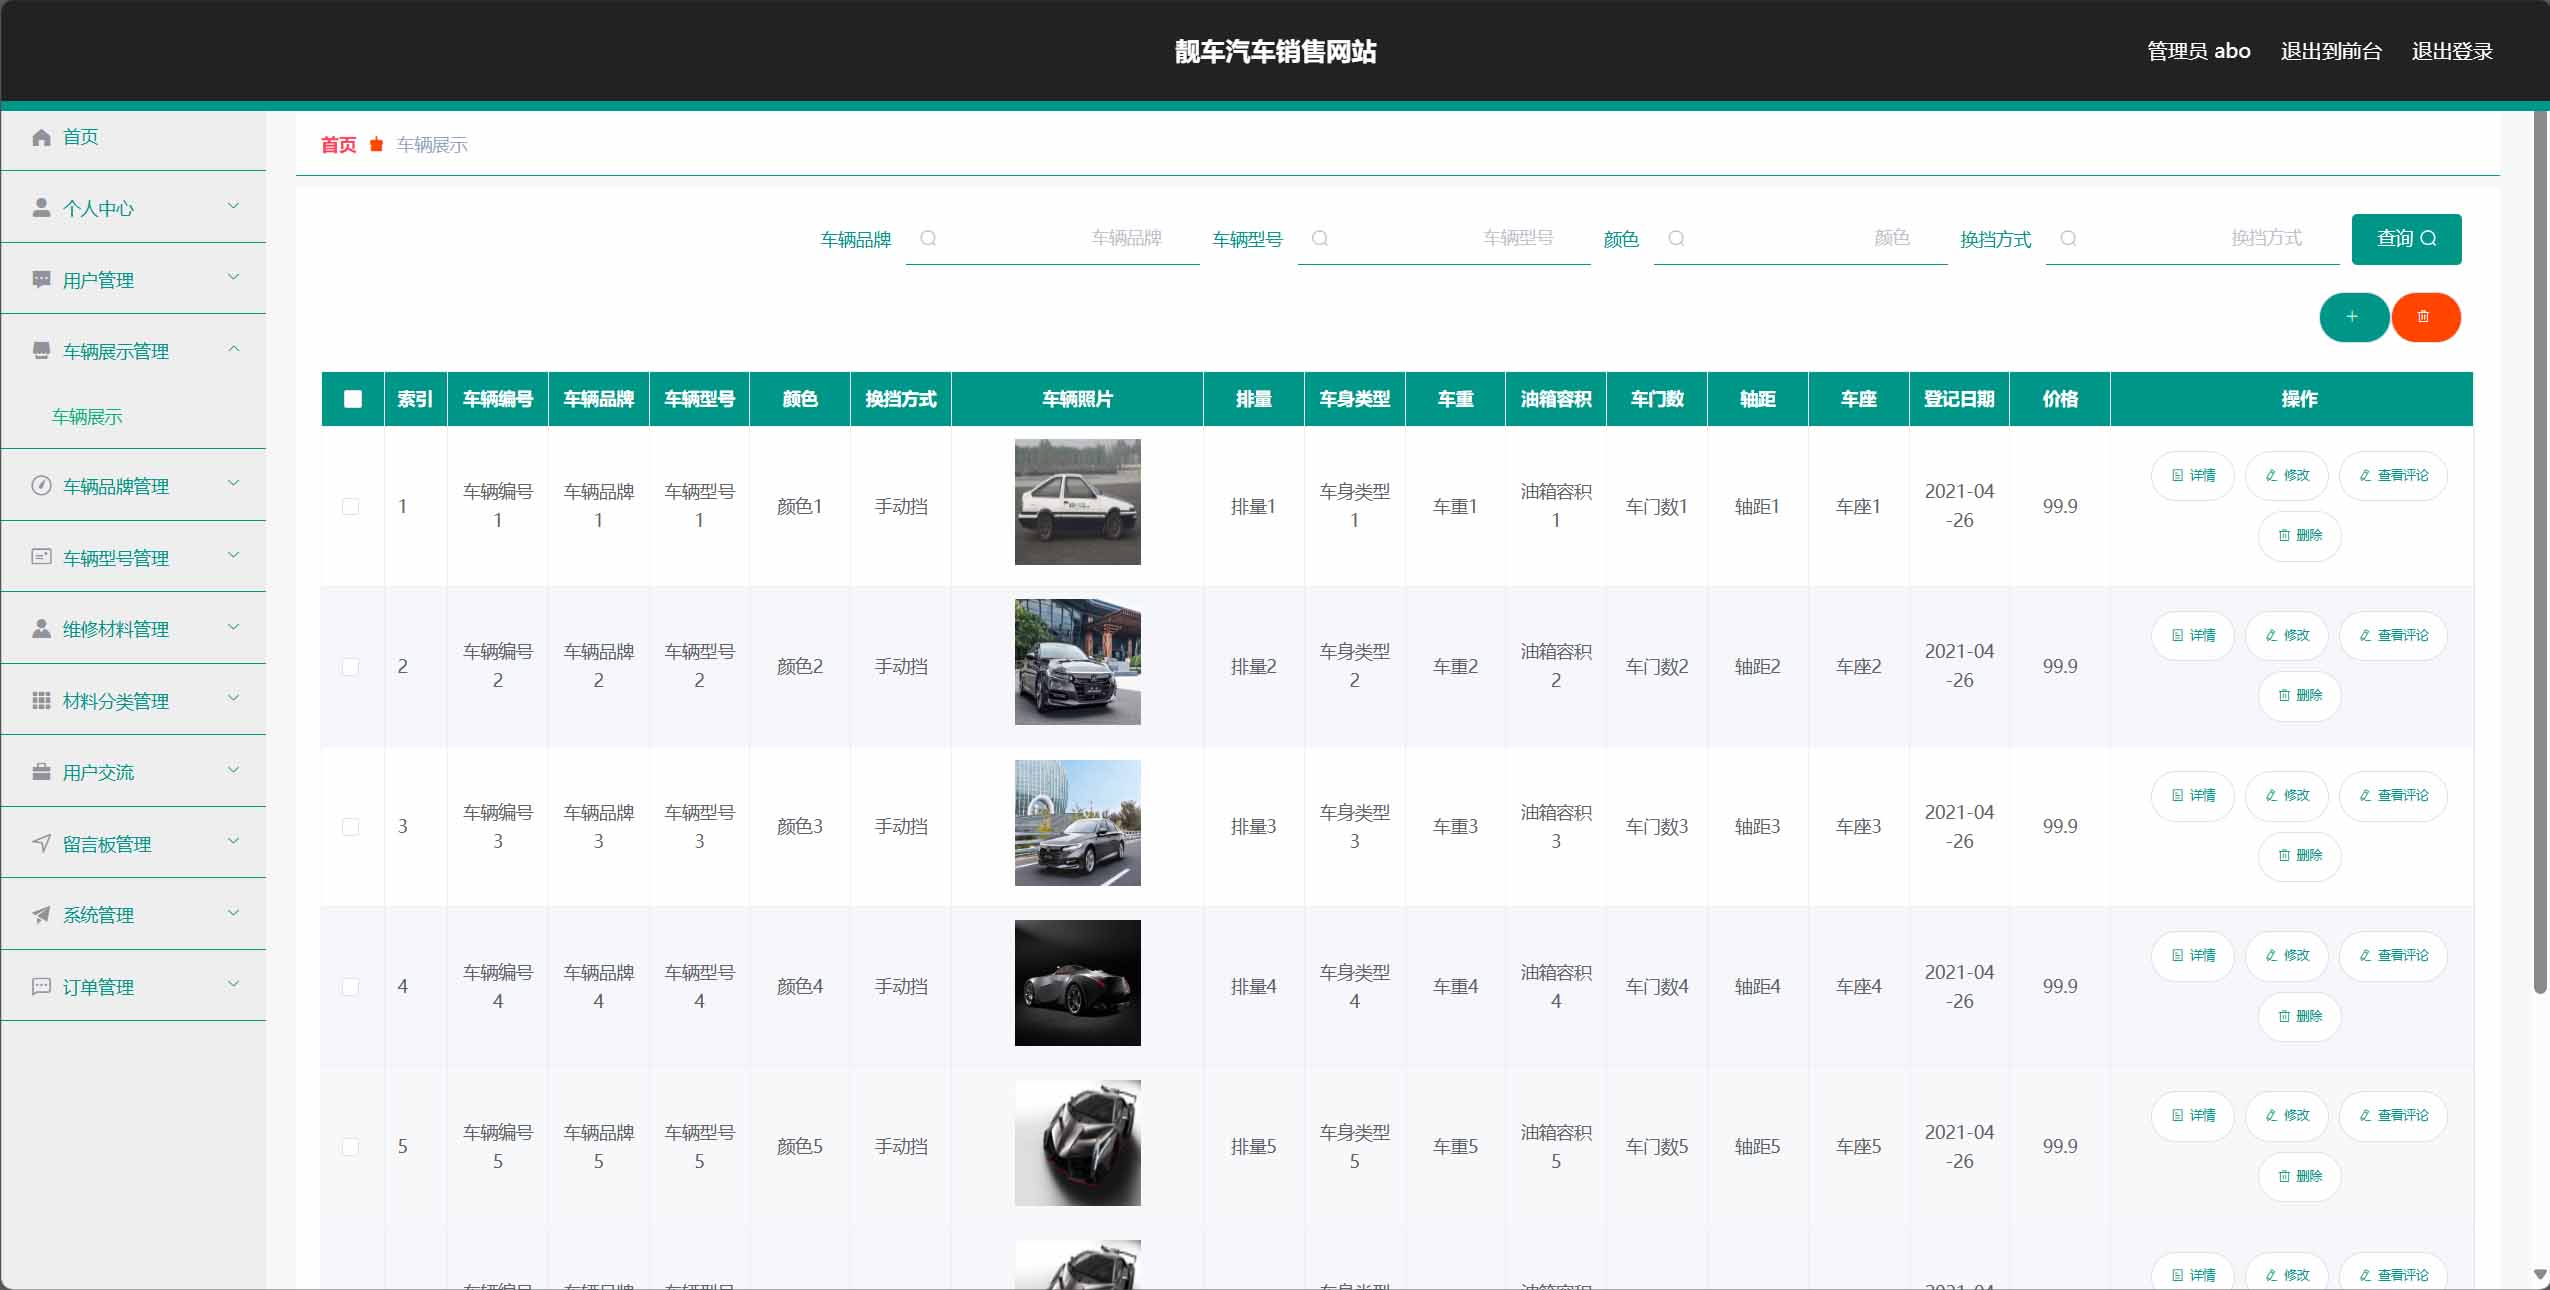Expand the 车辆型号管理 menu chevron
This screenshot has width=2550, height=1290.
point(234,555)
